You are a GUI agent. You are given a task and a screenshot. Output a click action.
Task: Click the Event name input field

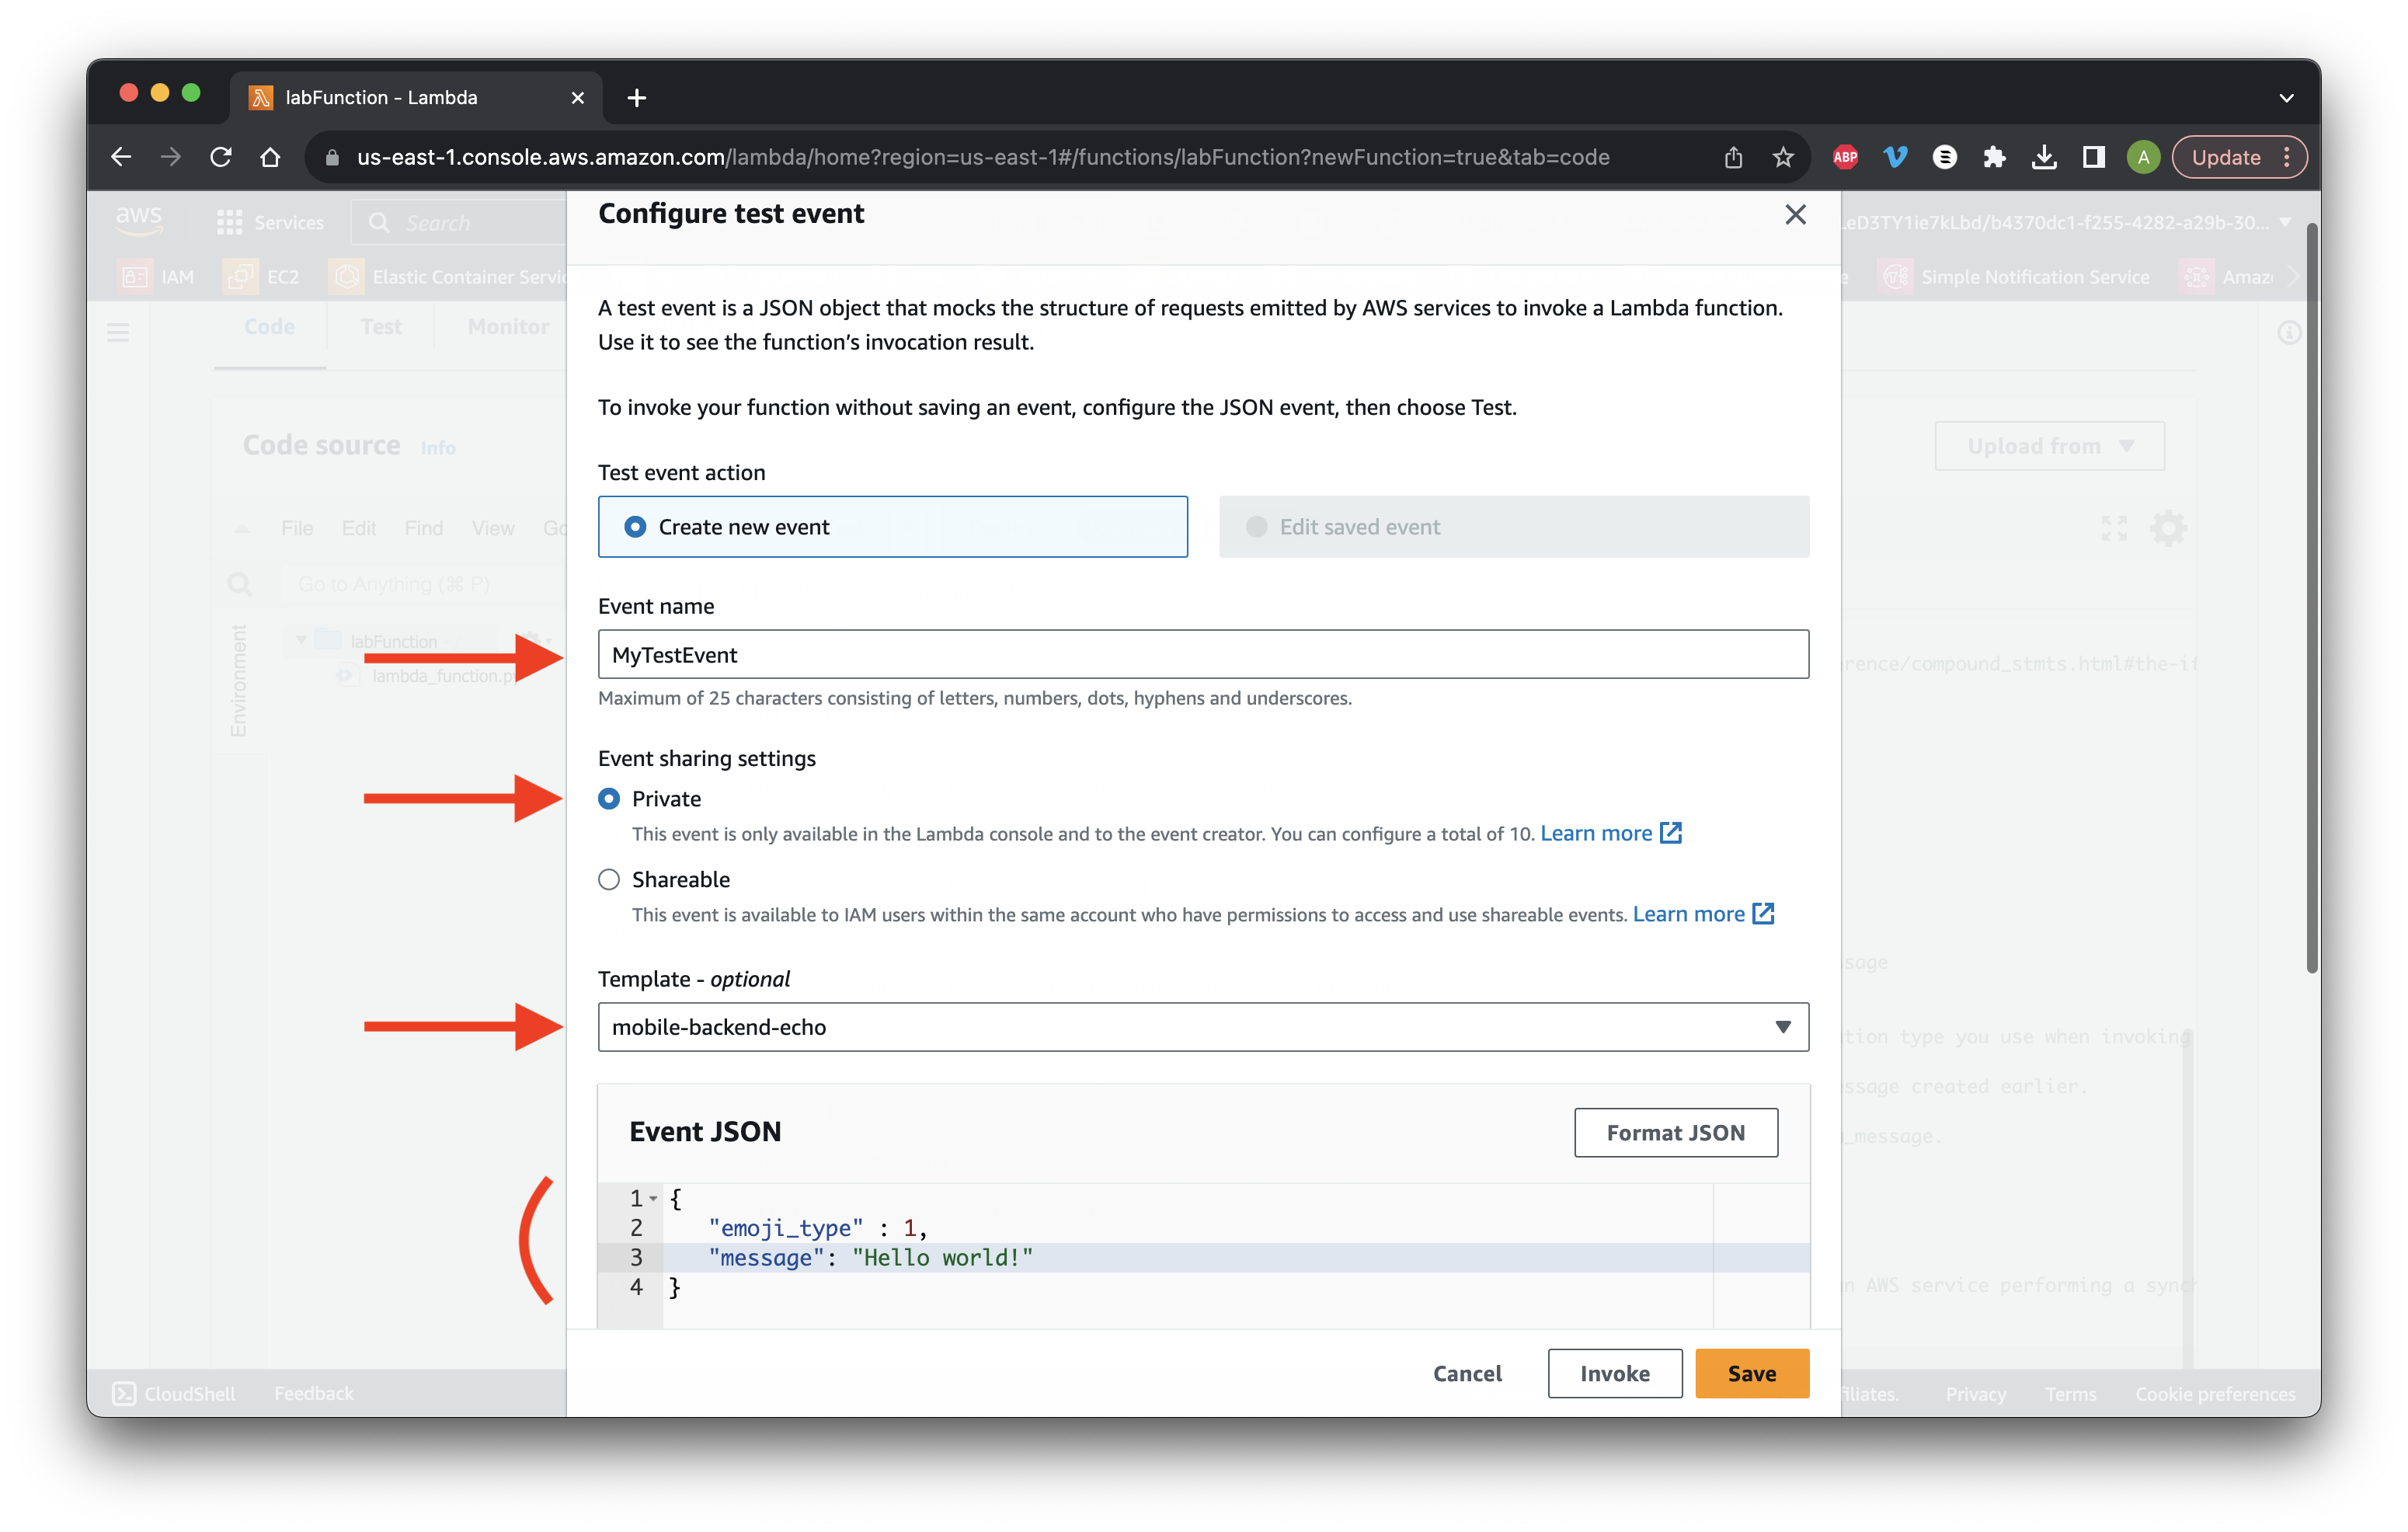(1203, 654)
